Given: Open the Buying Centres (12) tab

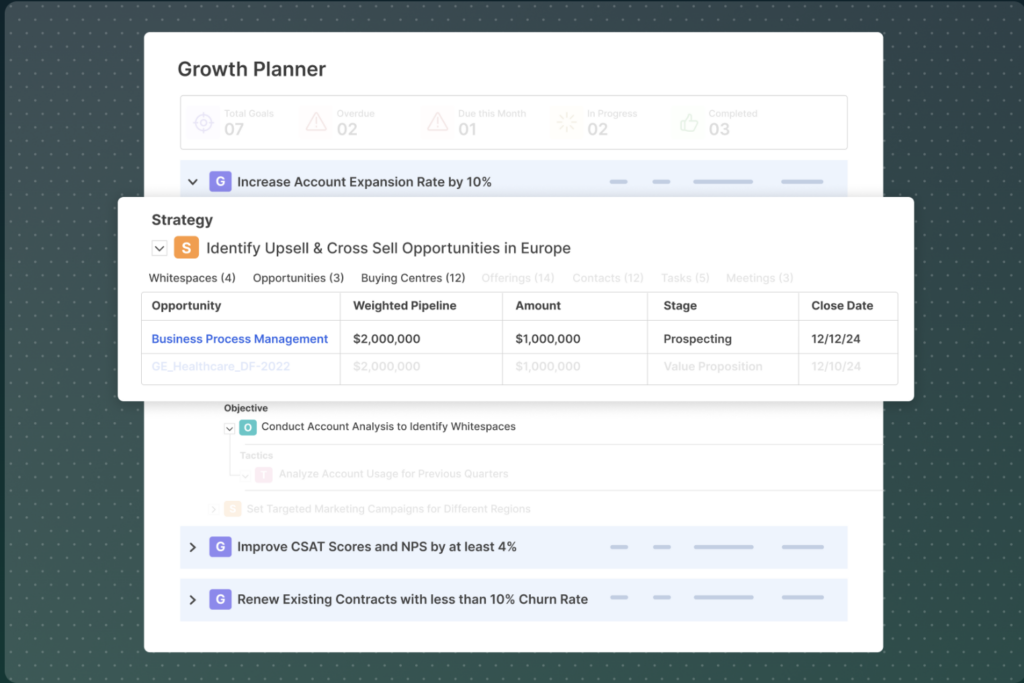Looking at the screenshot, I should point(413,278).
